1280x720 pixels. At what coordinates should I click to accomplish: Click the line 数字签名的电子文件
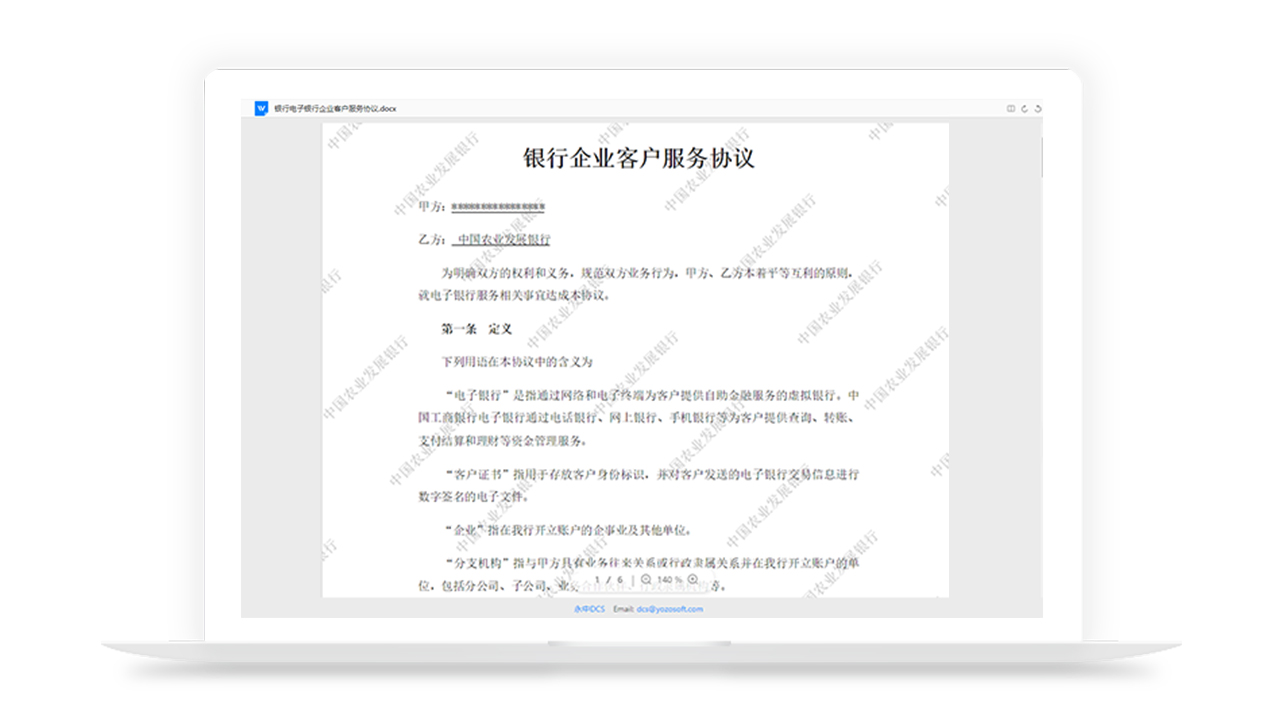click(474, 497)
